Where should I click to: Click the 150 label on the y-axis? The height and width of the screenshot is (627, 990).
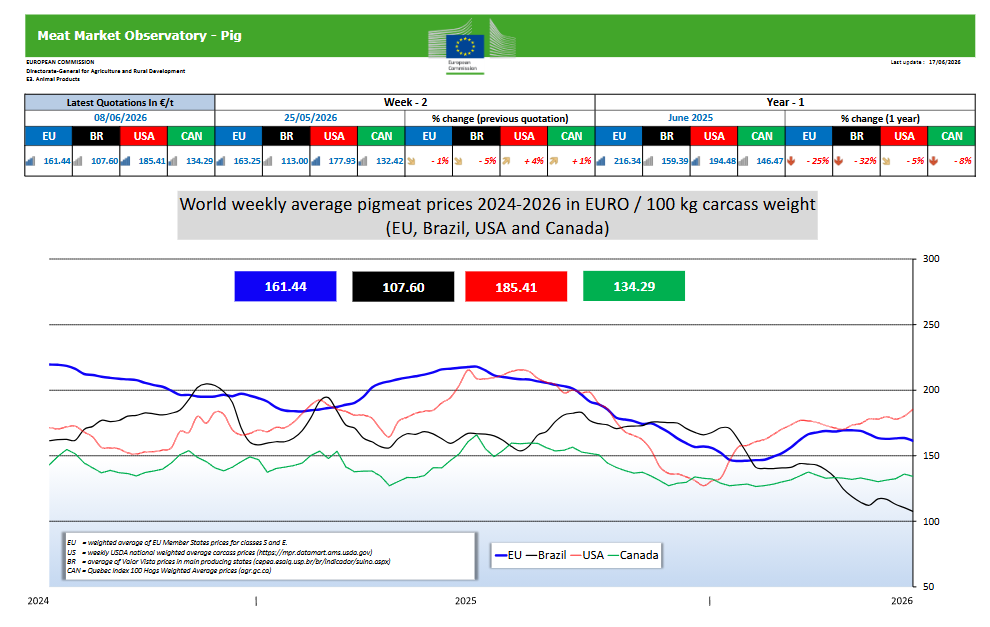pos(931,455)
